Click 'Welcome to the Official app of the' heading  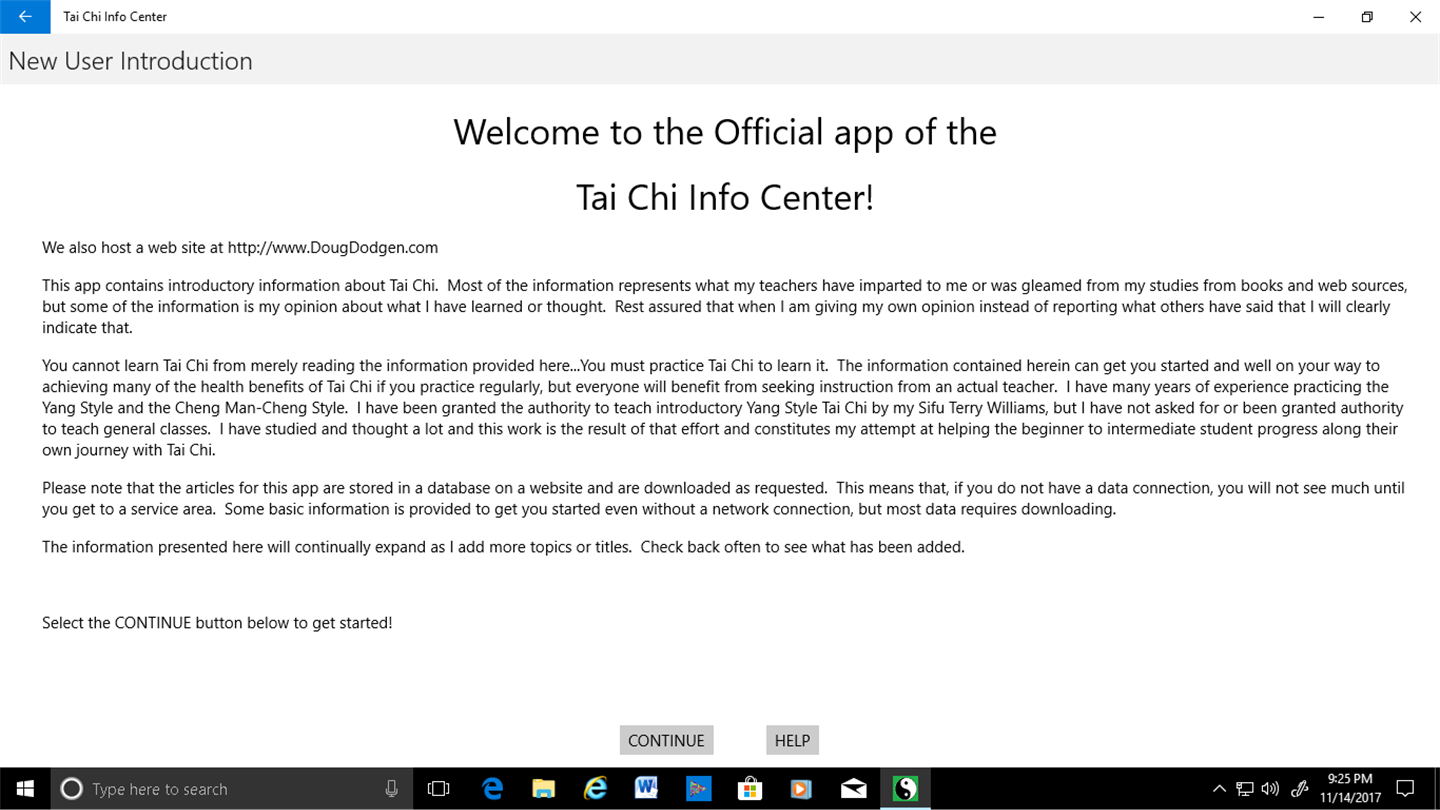tap(725, 132)
